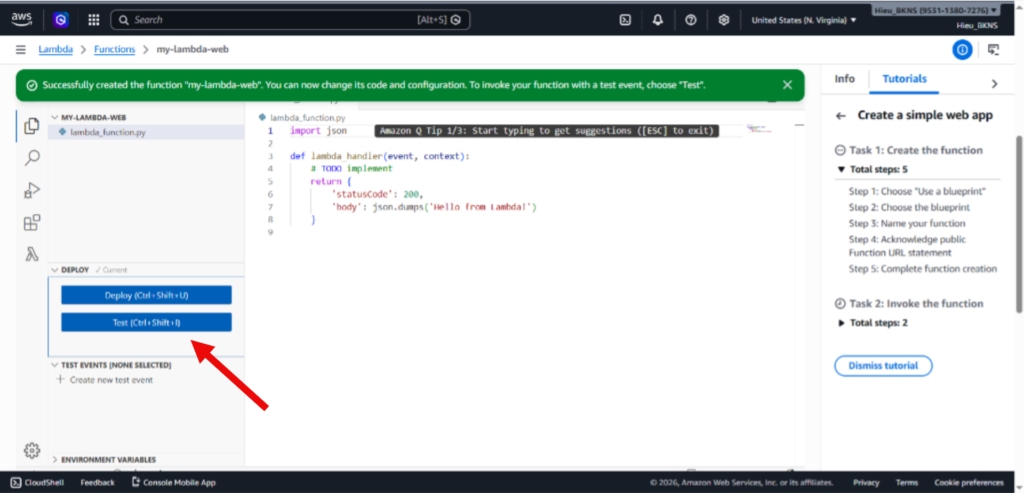Viewport: 1024px width, 493px height.
Task: Click Task 2: Invoke the function heading
Action: tap(916, 304)
